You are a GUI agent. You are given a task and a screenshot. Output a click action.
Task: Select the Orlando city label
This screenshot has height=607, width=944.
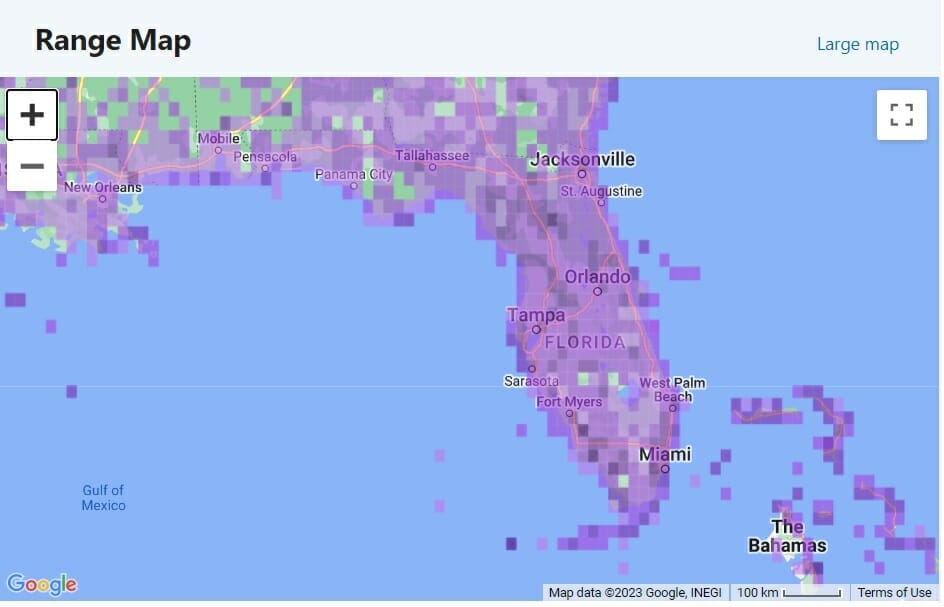tap(599, 278)
